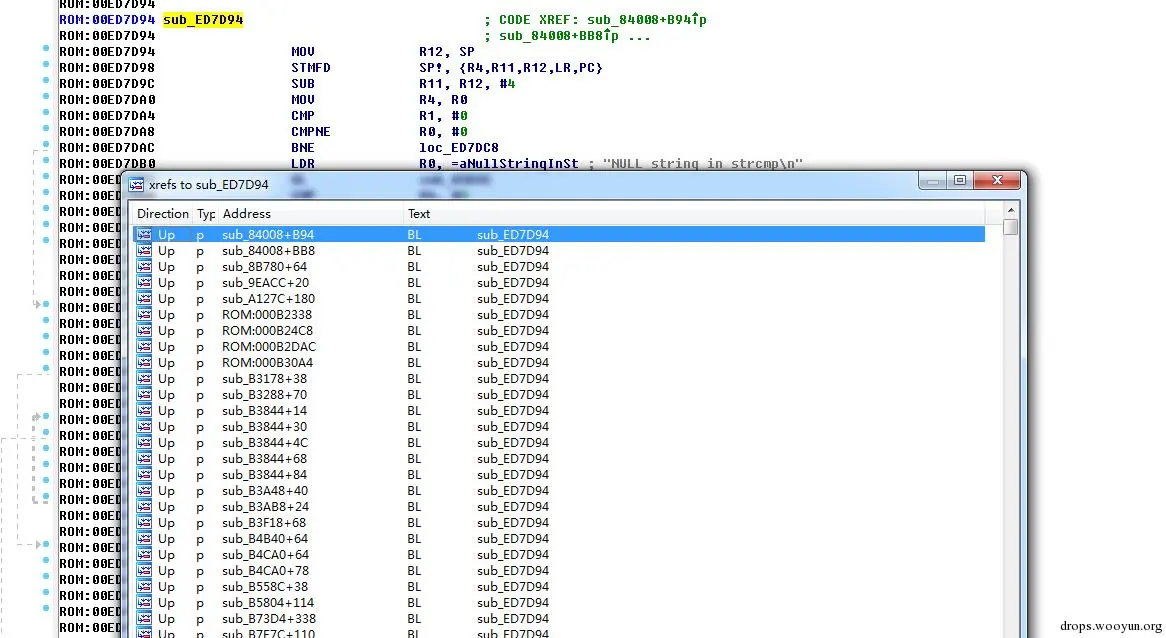The width and height of the screenshot is (1166, 638).
Task: Click the xref icon in ROM:000B30A4 row
Action: [x=144, y=362]
